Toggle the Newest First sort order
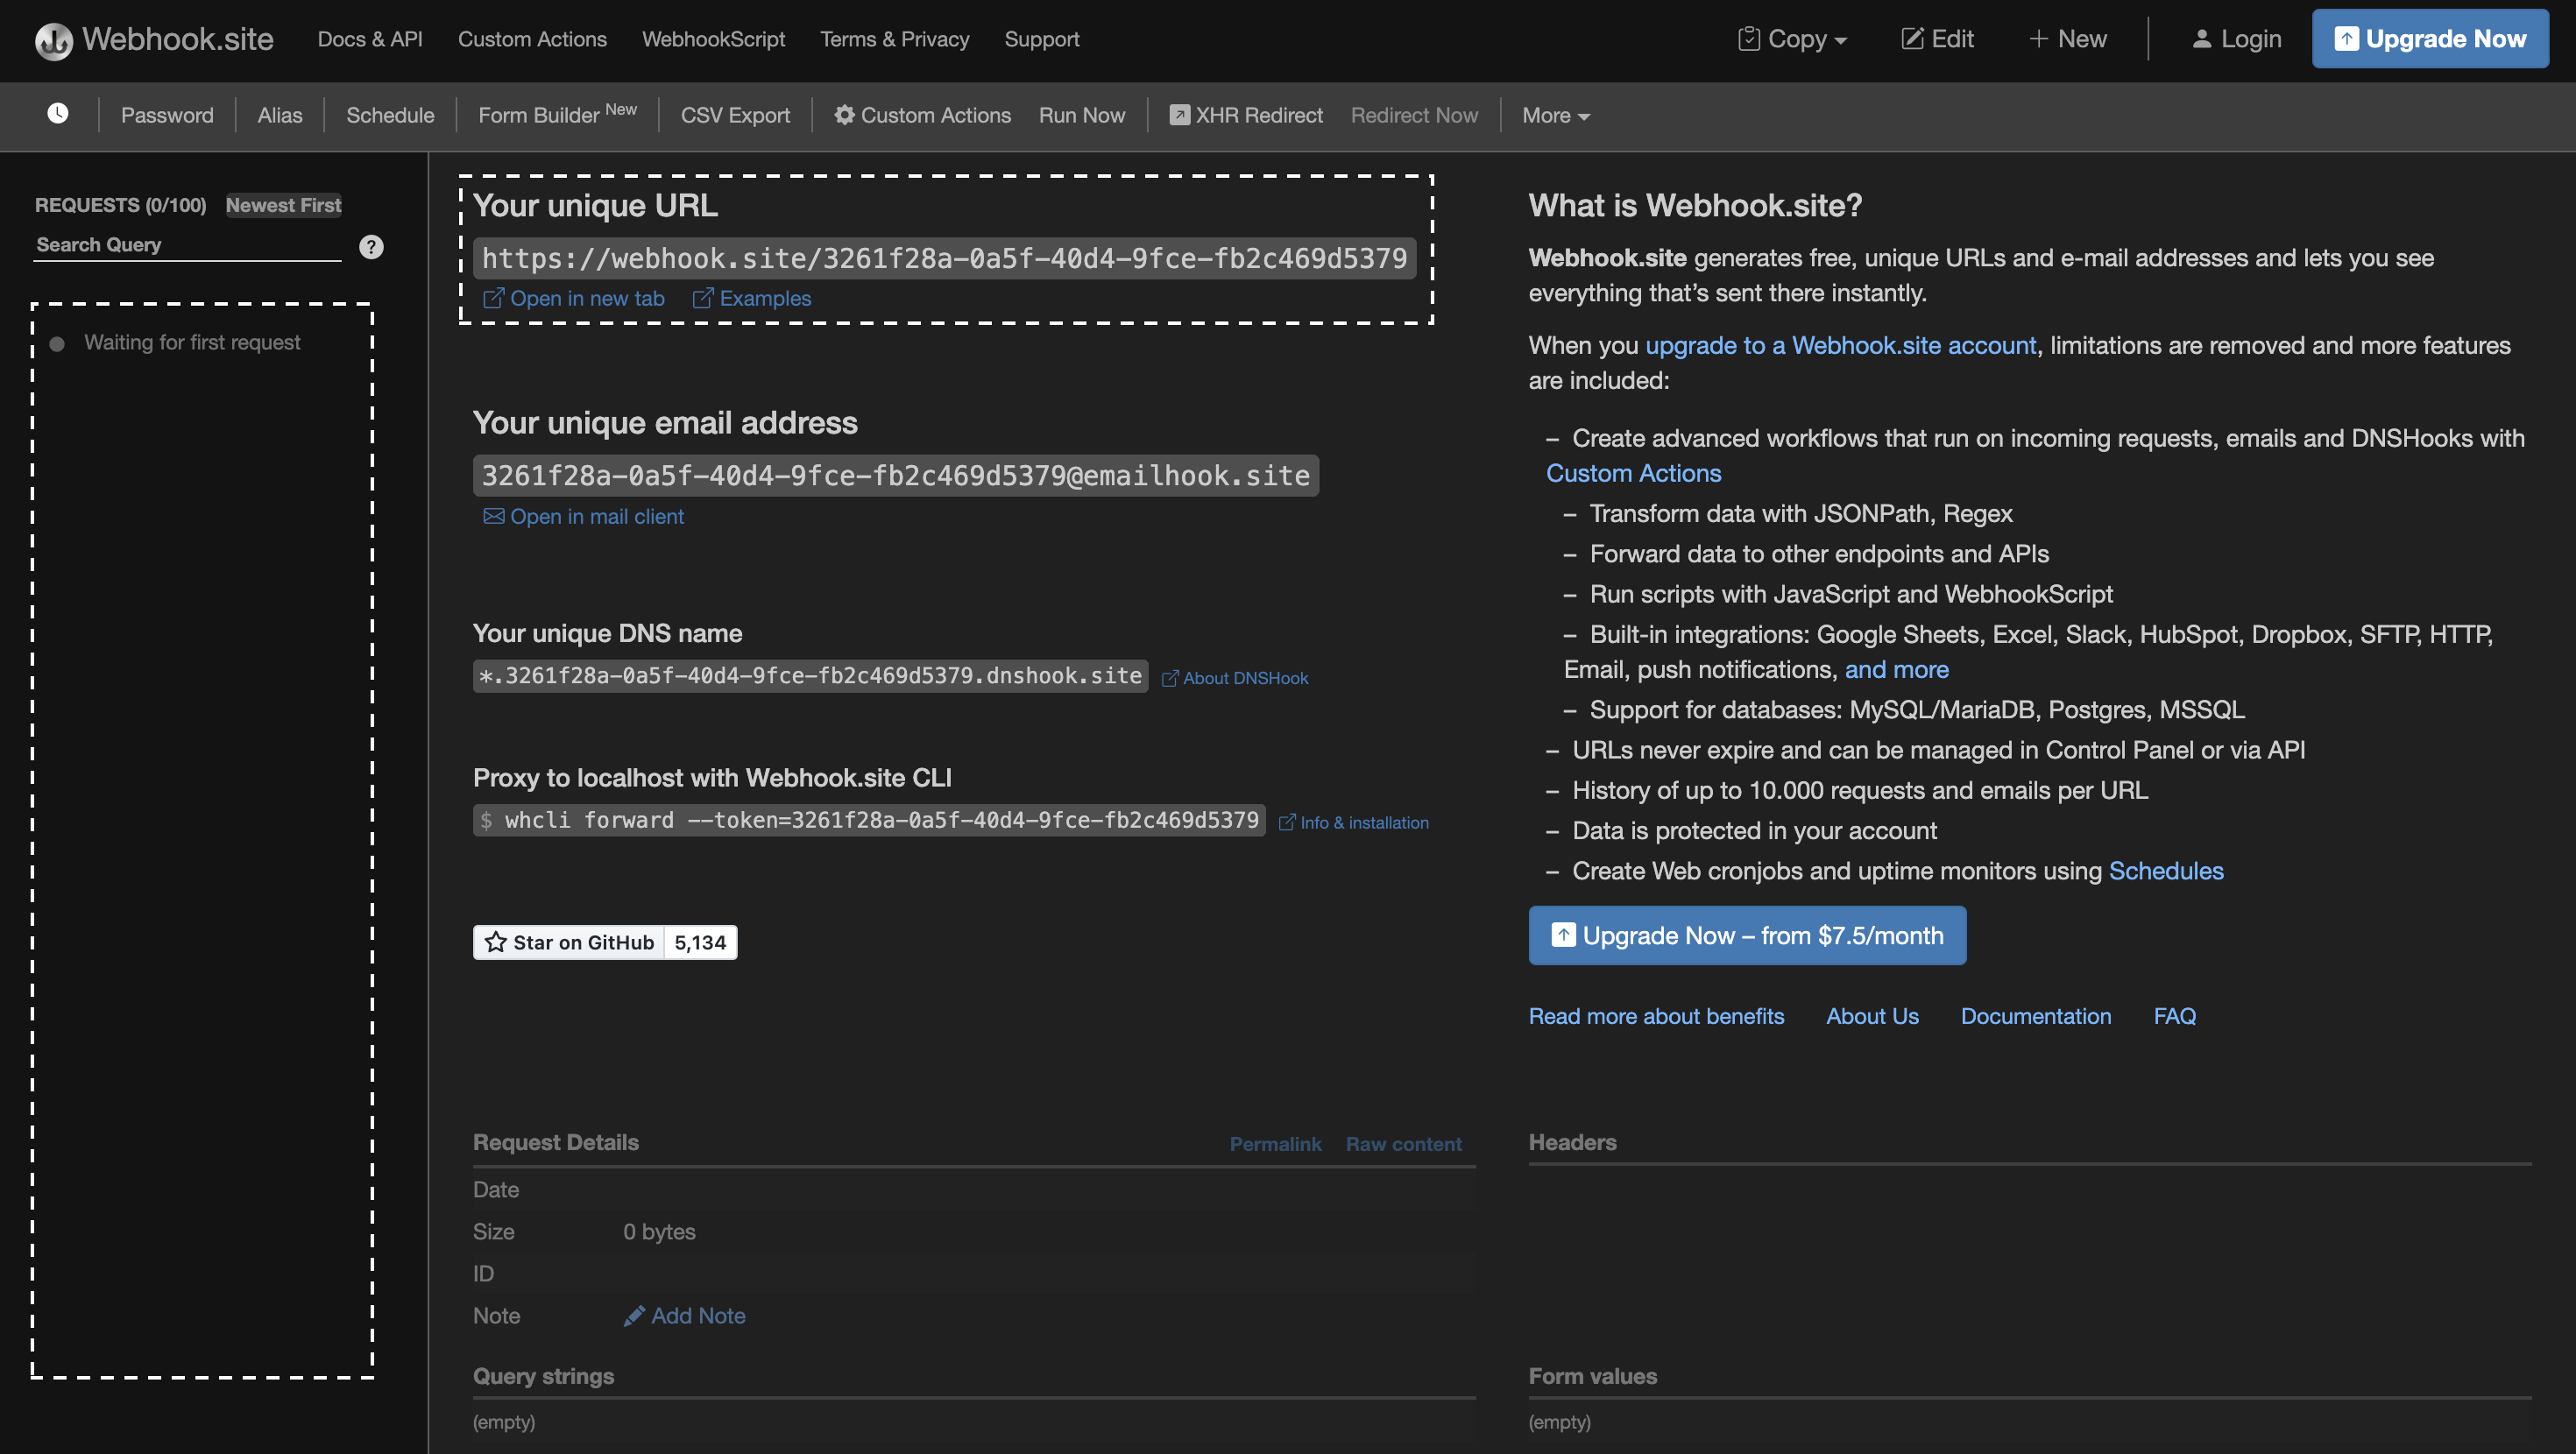 coord(283,205)
